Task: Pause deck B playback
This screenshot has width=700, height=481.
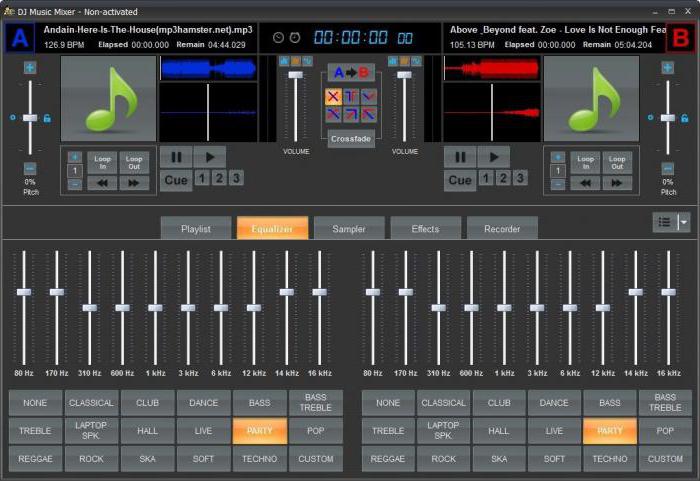Action: point(459,157)
